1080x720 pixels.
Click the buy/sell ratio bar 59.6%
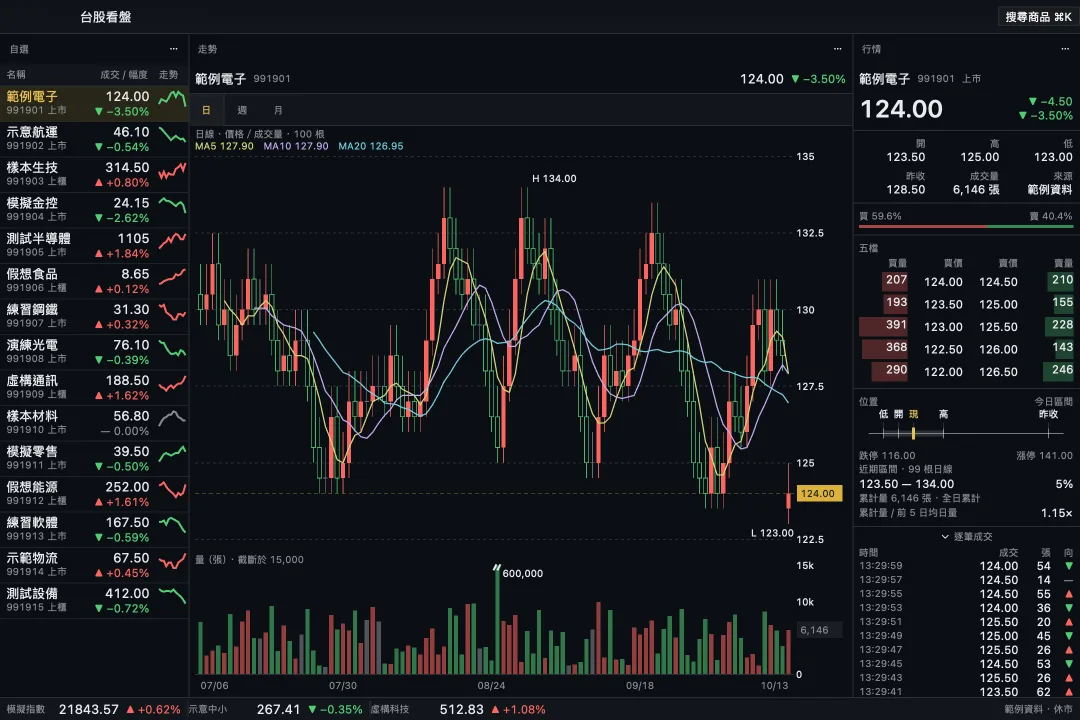966,226
